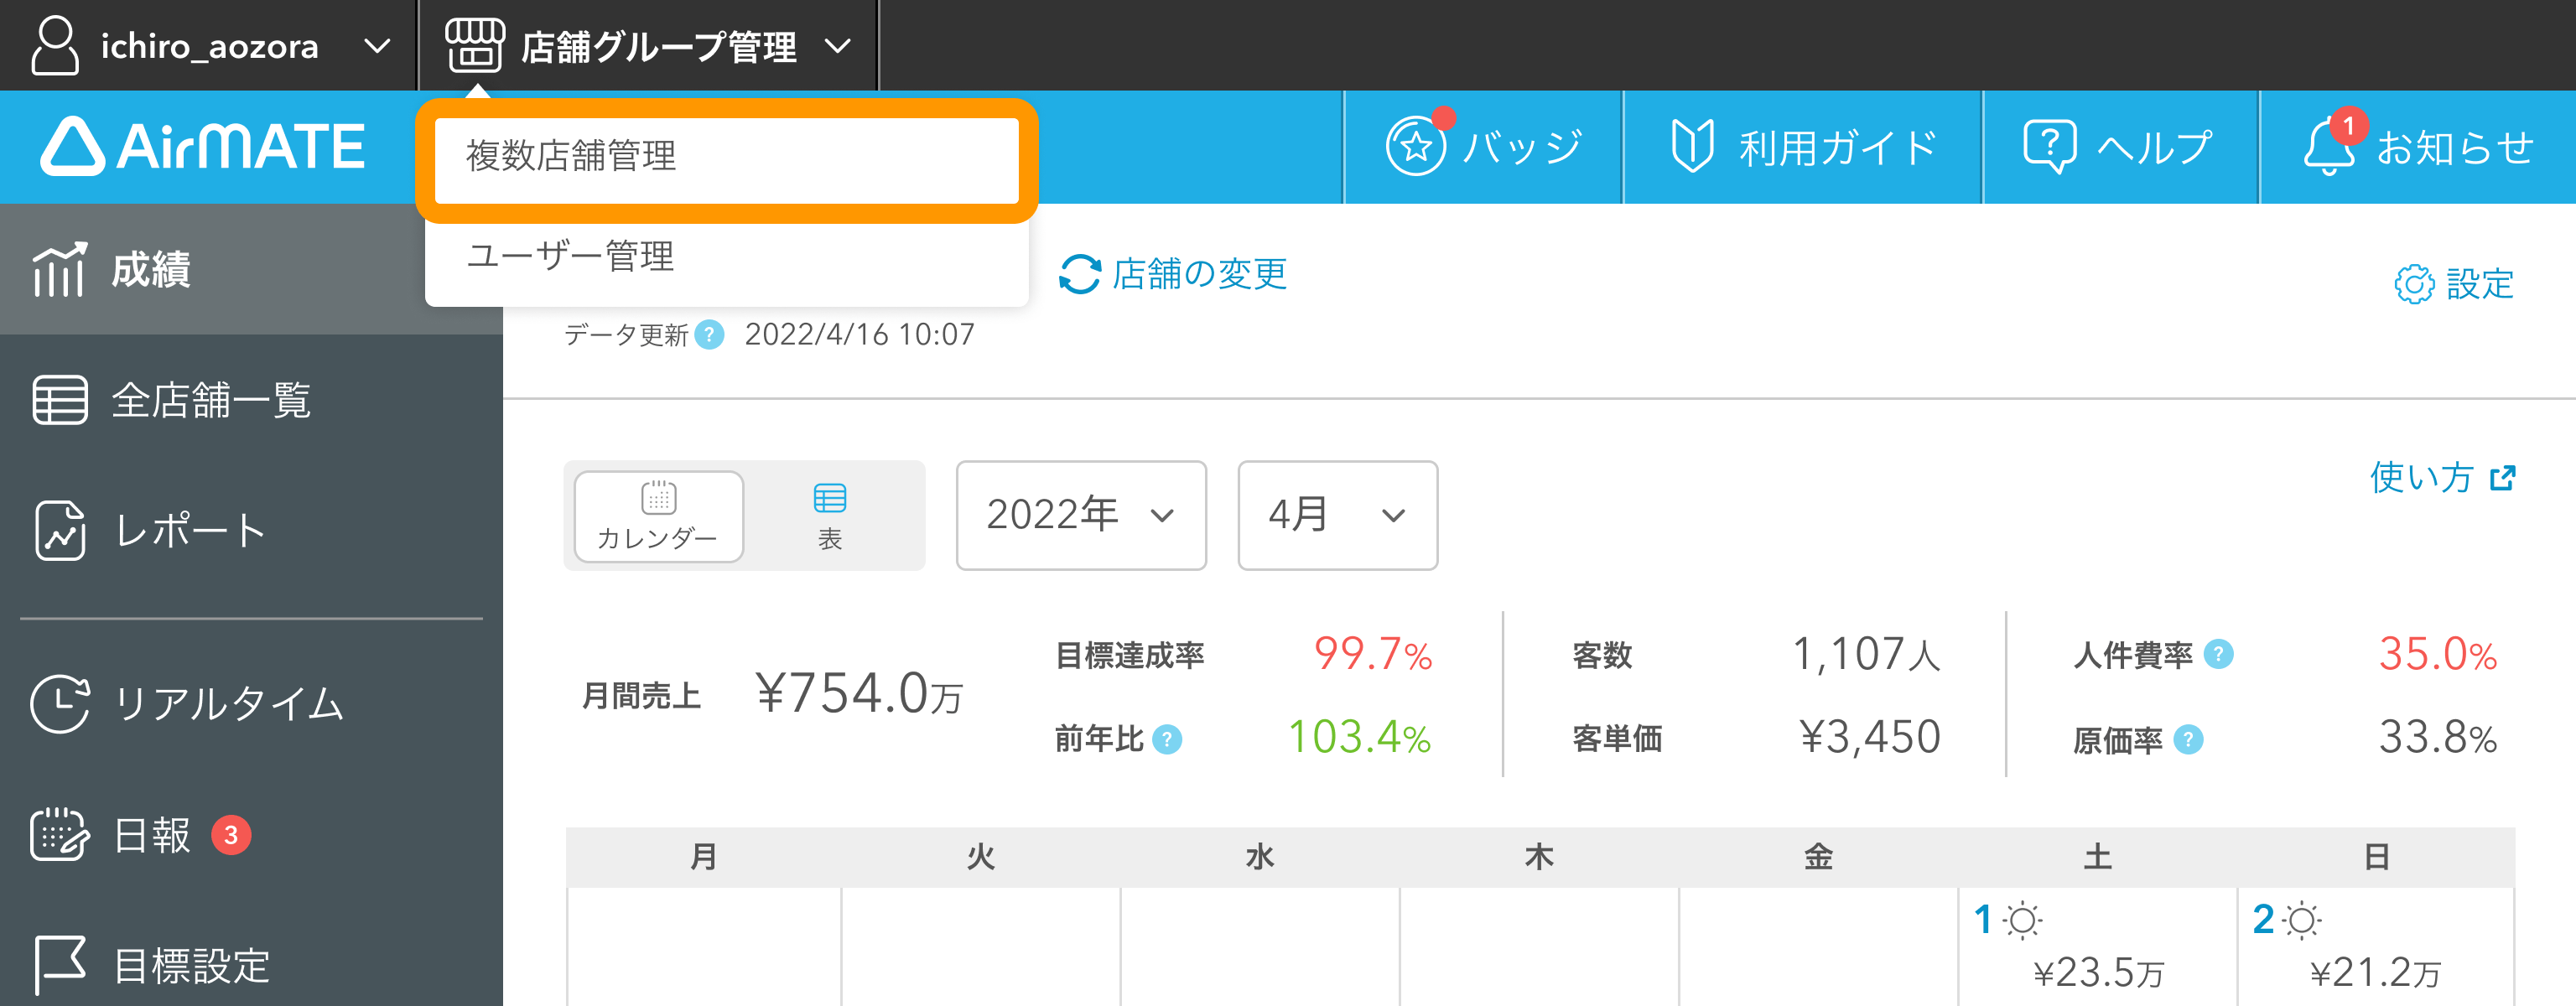Select 複数店舗管理 menu item
This screenshot has width=2576, height=1006.
coord(727,159)
